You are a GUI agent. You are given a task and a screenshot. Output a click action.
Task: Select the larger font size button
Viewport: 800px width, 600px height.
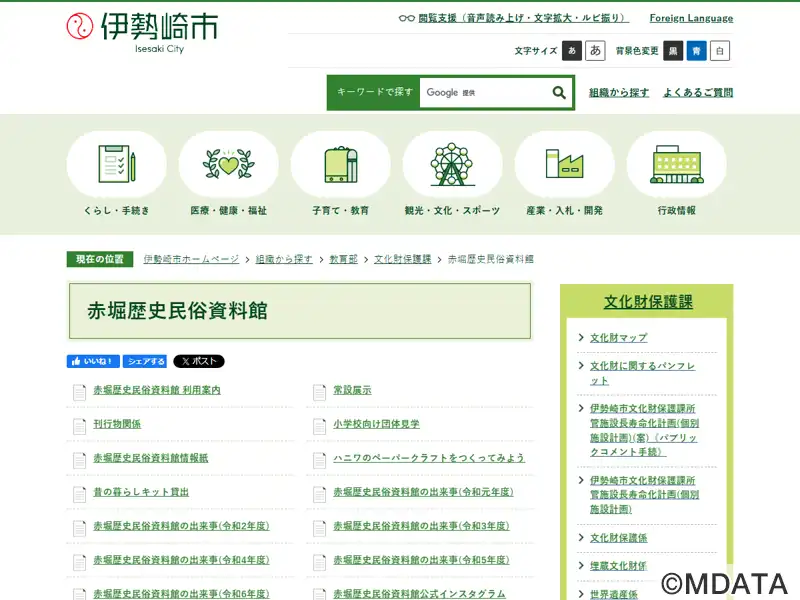click(596, 51)
